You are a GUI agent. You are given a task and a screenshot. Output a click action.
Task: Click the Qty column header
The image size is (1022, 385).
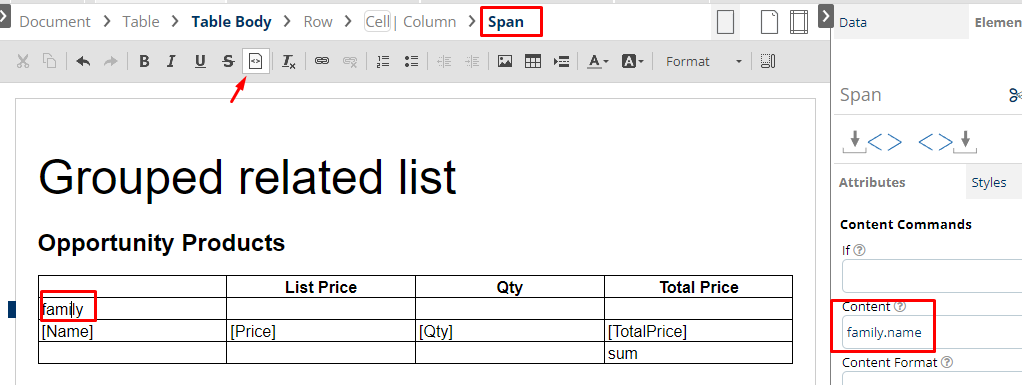[x=510, y=287]
